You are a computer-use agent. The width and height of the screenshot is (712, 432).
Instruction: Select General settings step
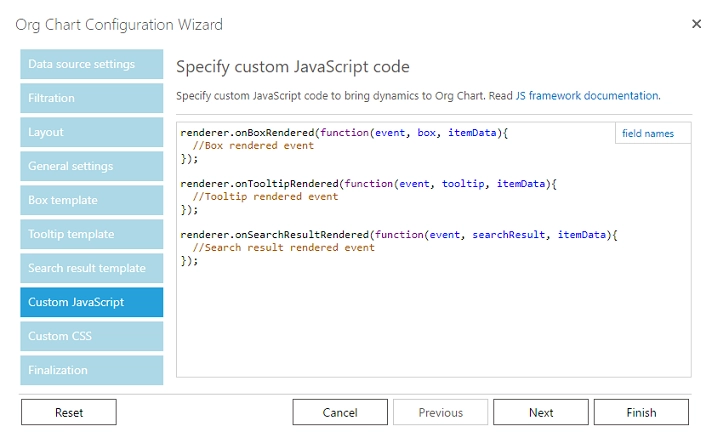point(91,166)
